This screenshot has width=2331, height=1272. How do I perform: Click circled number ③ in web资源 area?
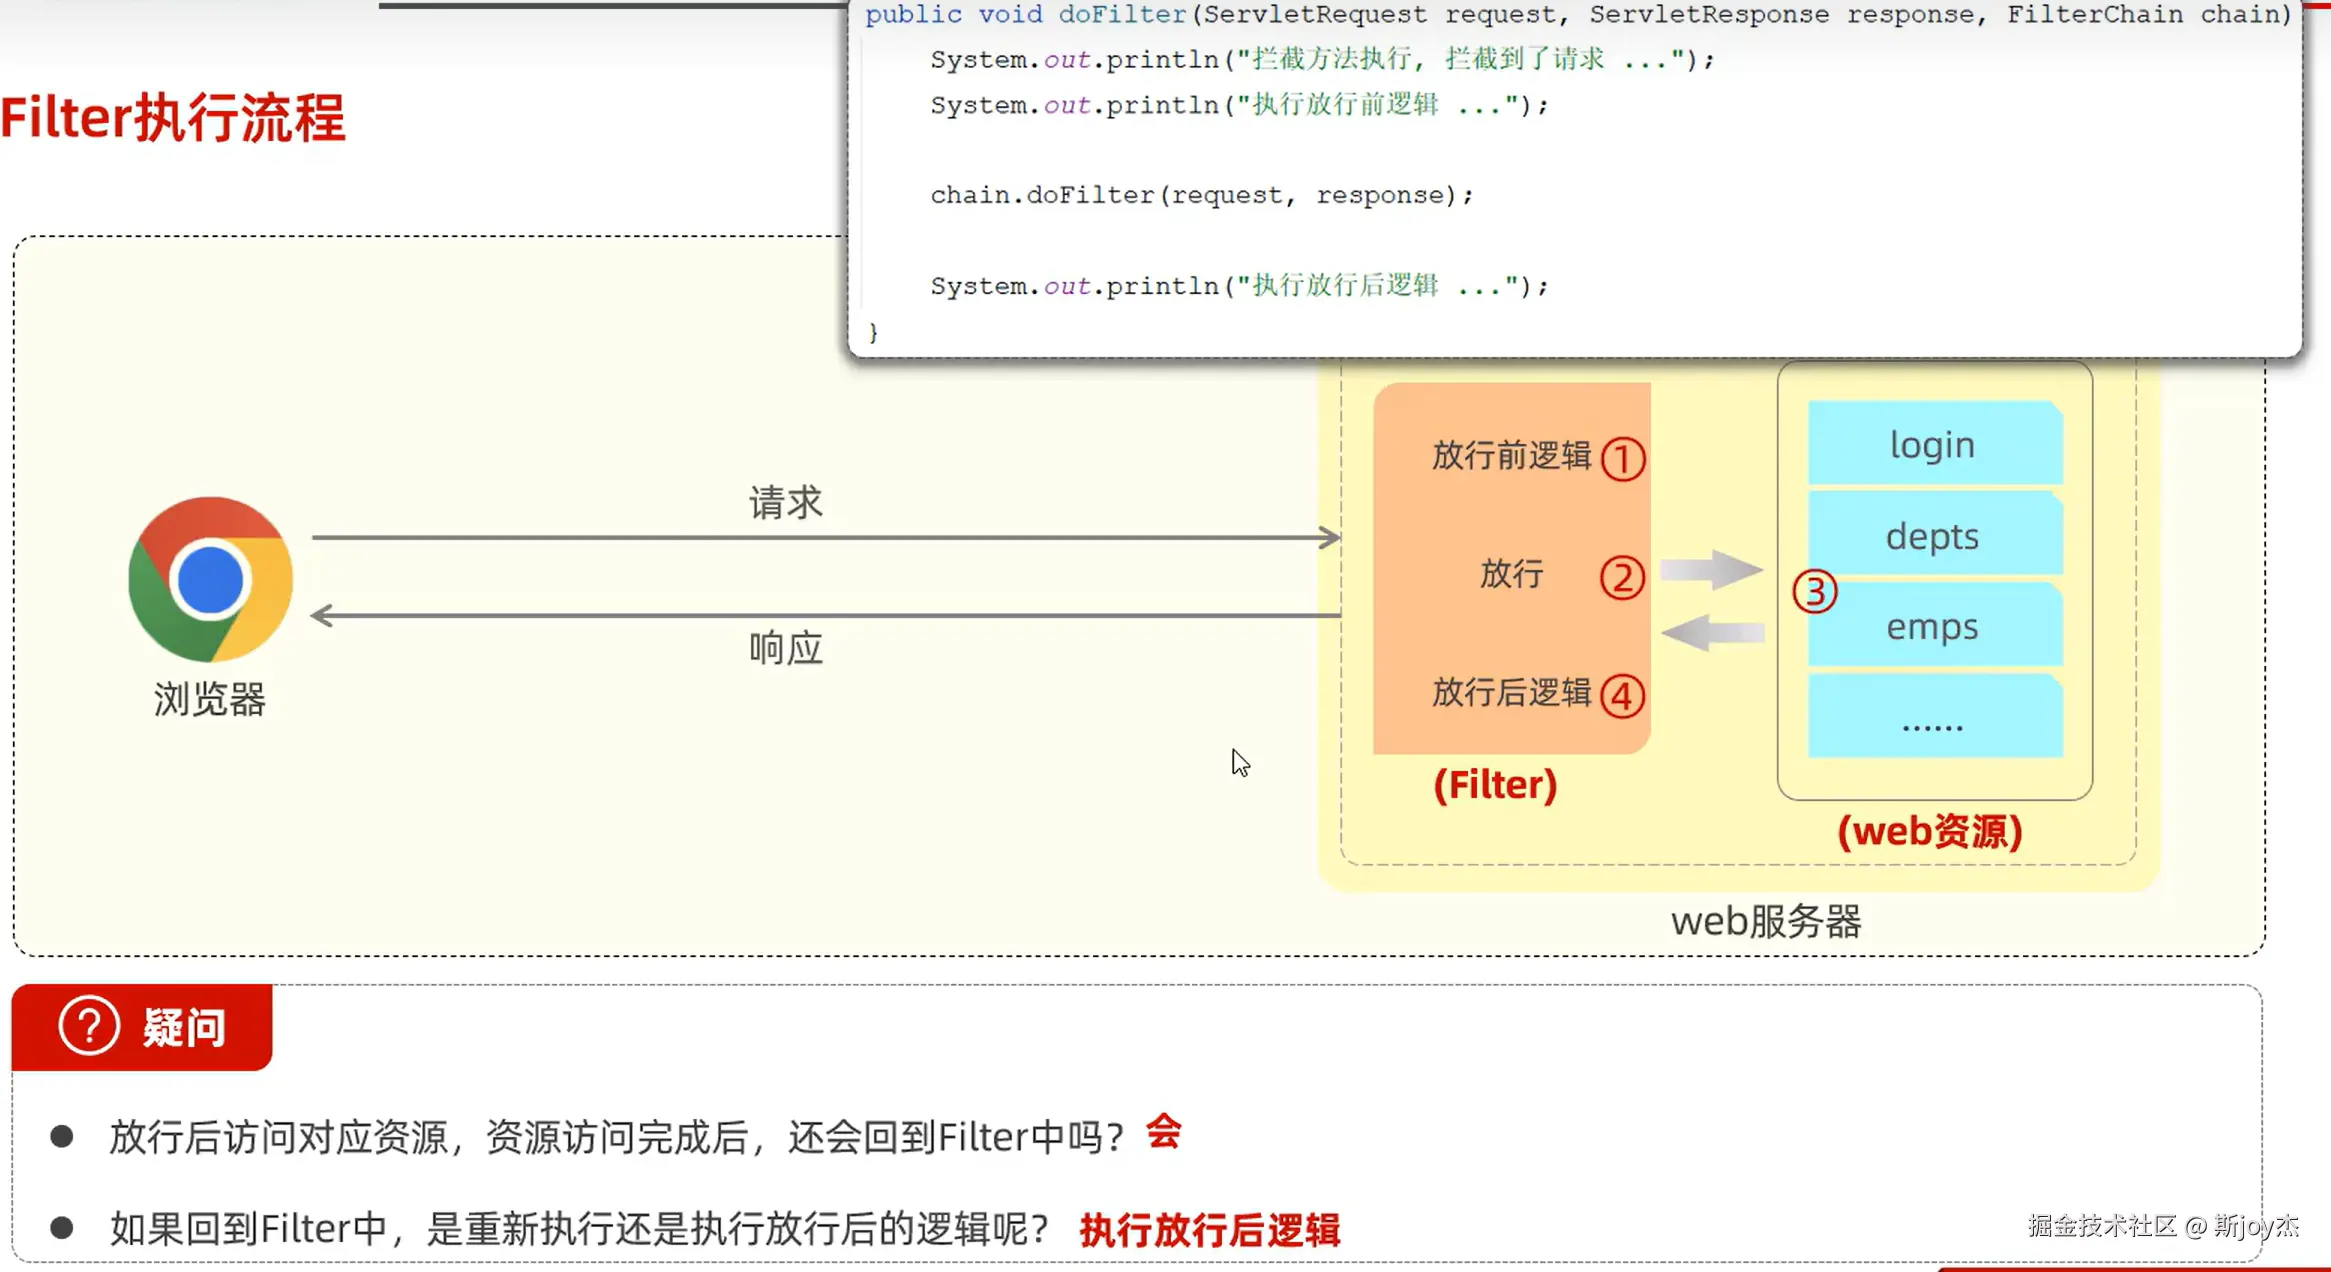1816,590
